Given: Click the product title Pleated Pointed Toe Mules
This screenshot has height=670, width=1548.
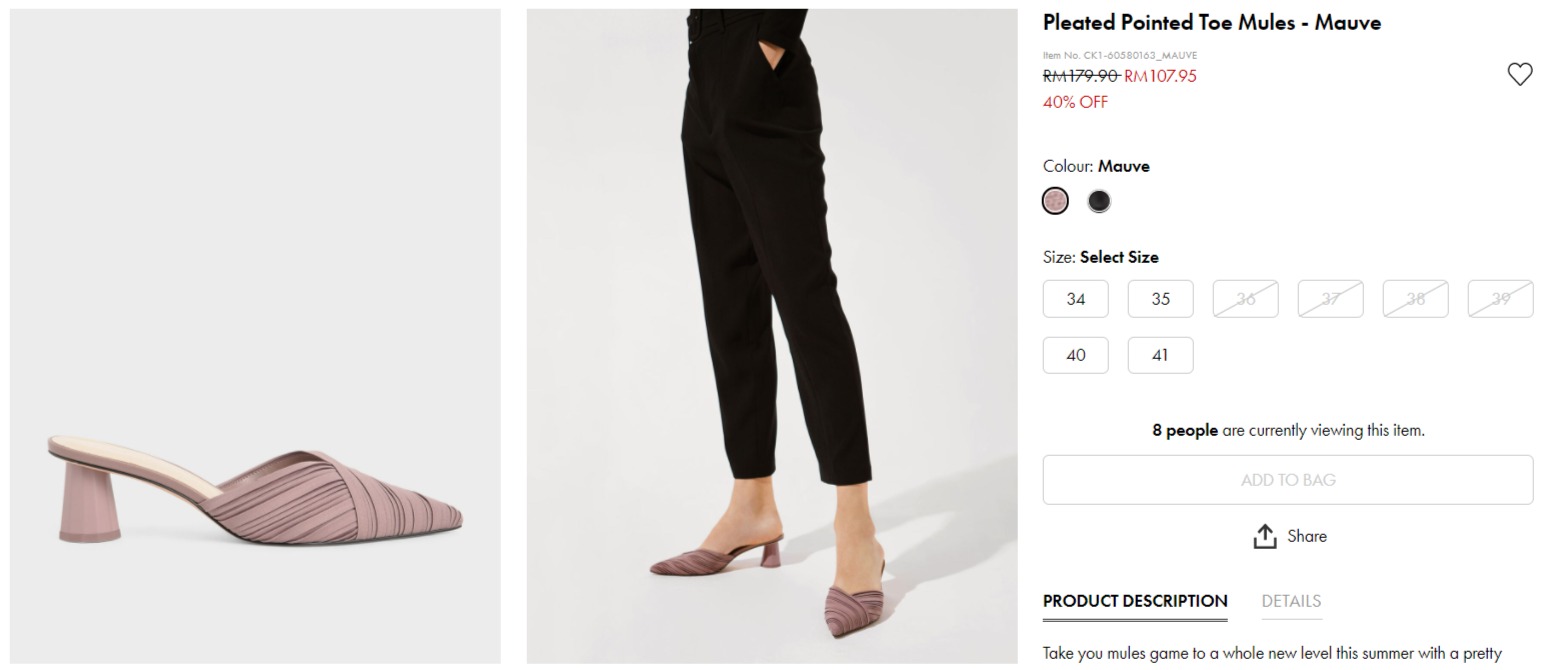Looking at the screenshot, I should tap(1211, 23).
